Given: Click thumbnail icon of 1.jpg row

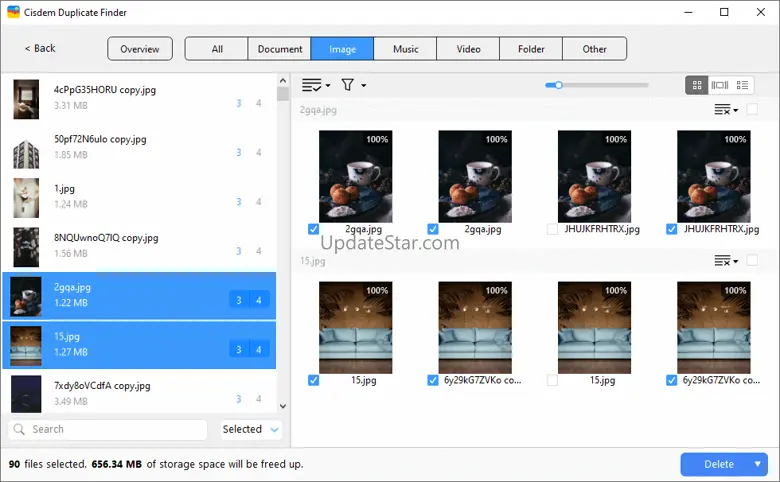Looking at the screenshot, I should [x=26, y=198].
